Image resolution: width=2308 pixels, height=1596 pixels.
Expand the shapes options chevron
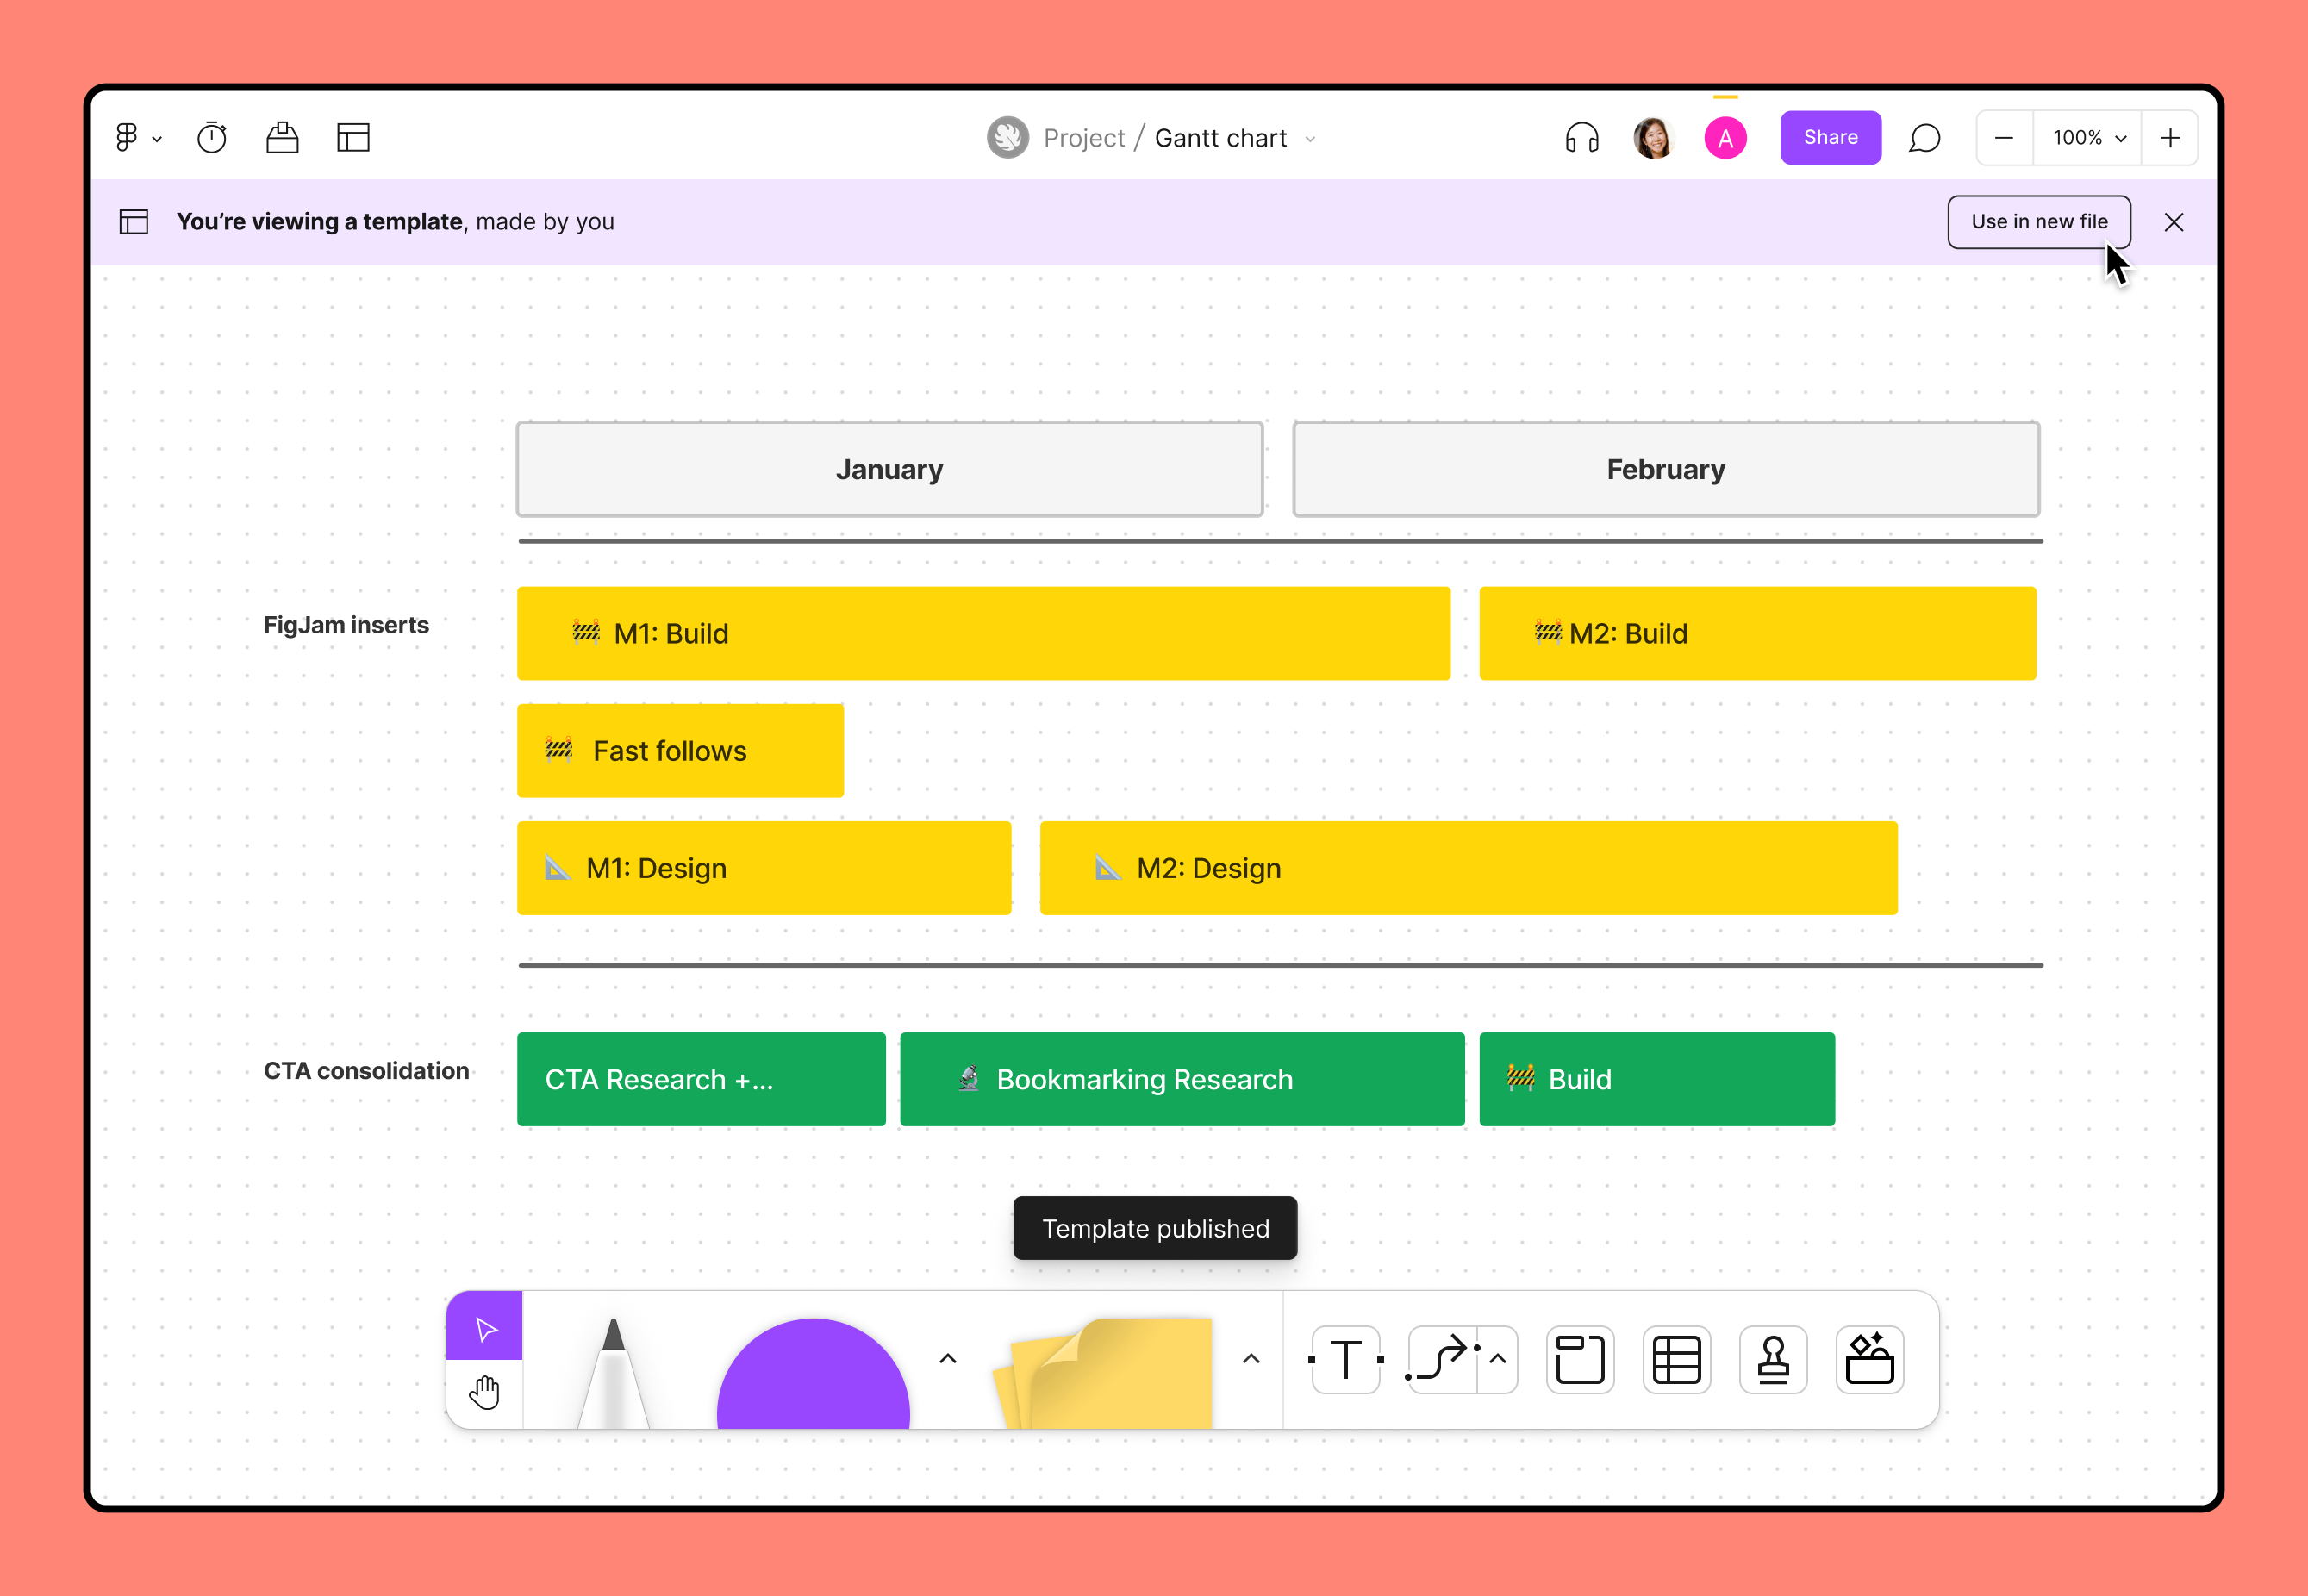click(948, 1358)
